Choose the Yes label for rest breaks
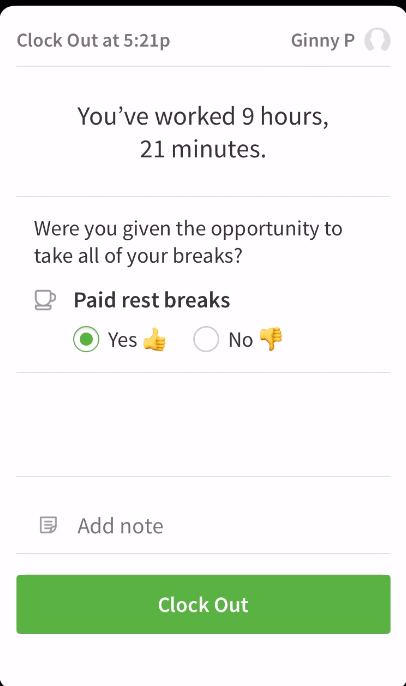 tap(122, 340)
